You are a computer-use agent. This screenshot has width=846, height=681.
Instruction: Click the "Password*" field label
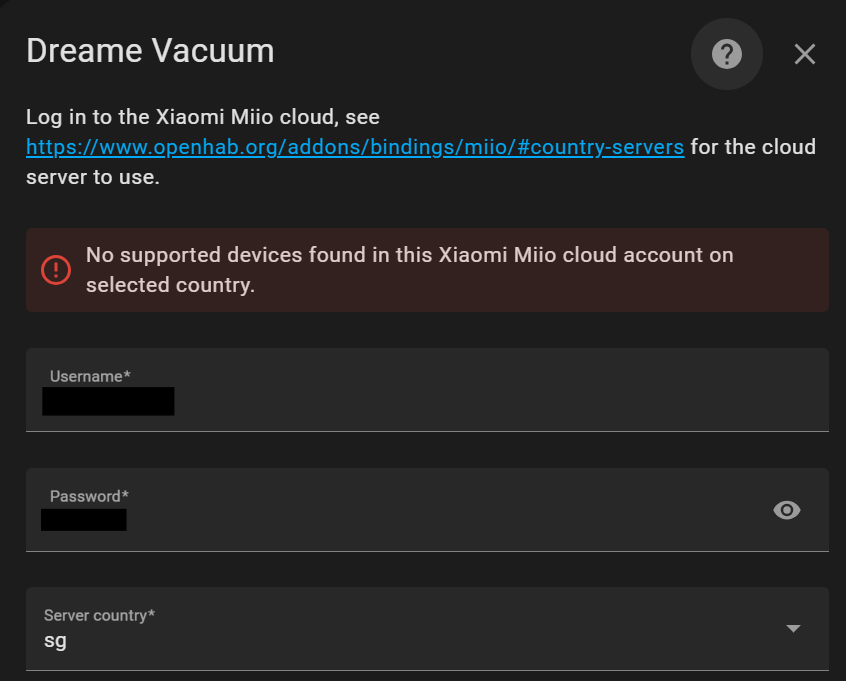tap(89, 496)
